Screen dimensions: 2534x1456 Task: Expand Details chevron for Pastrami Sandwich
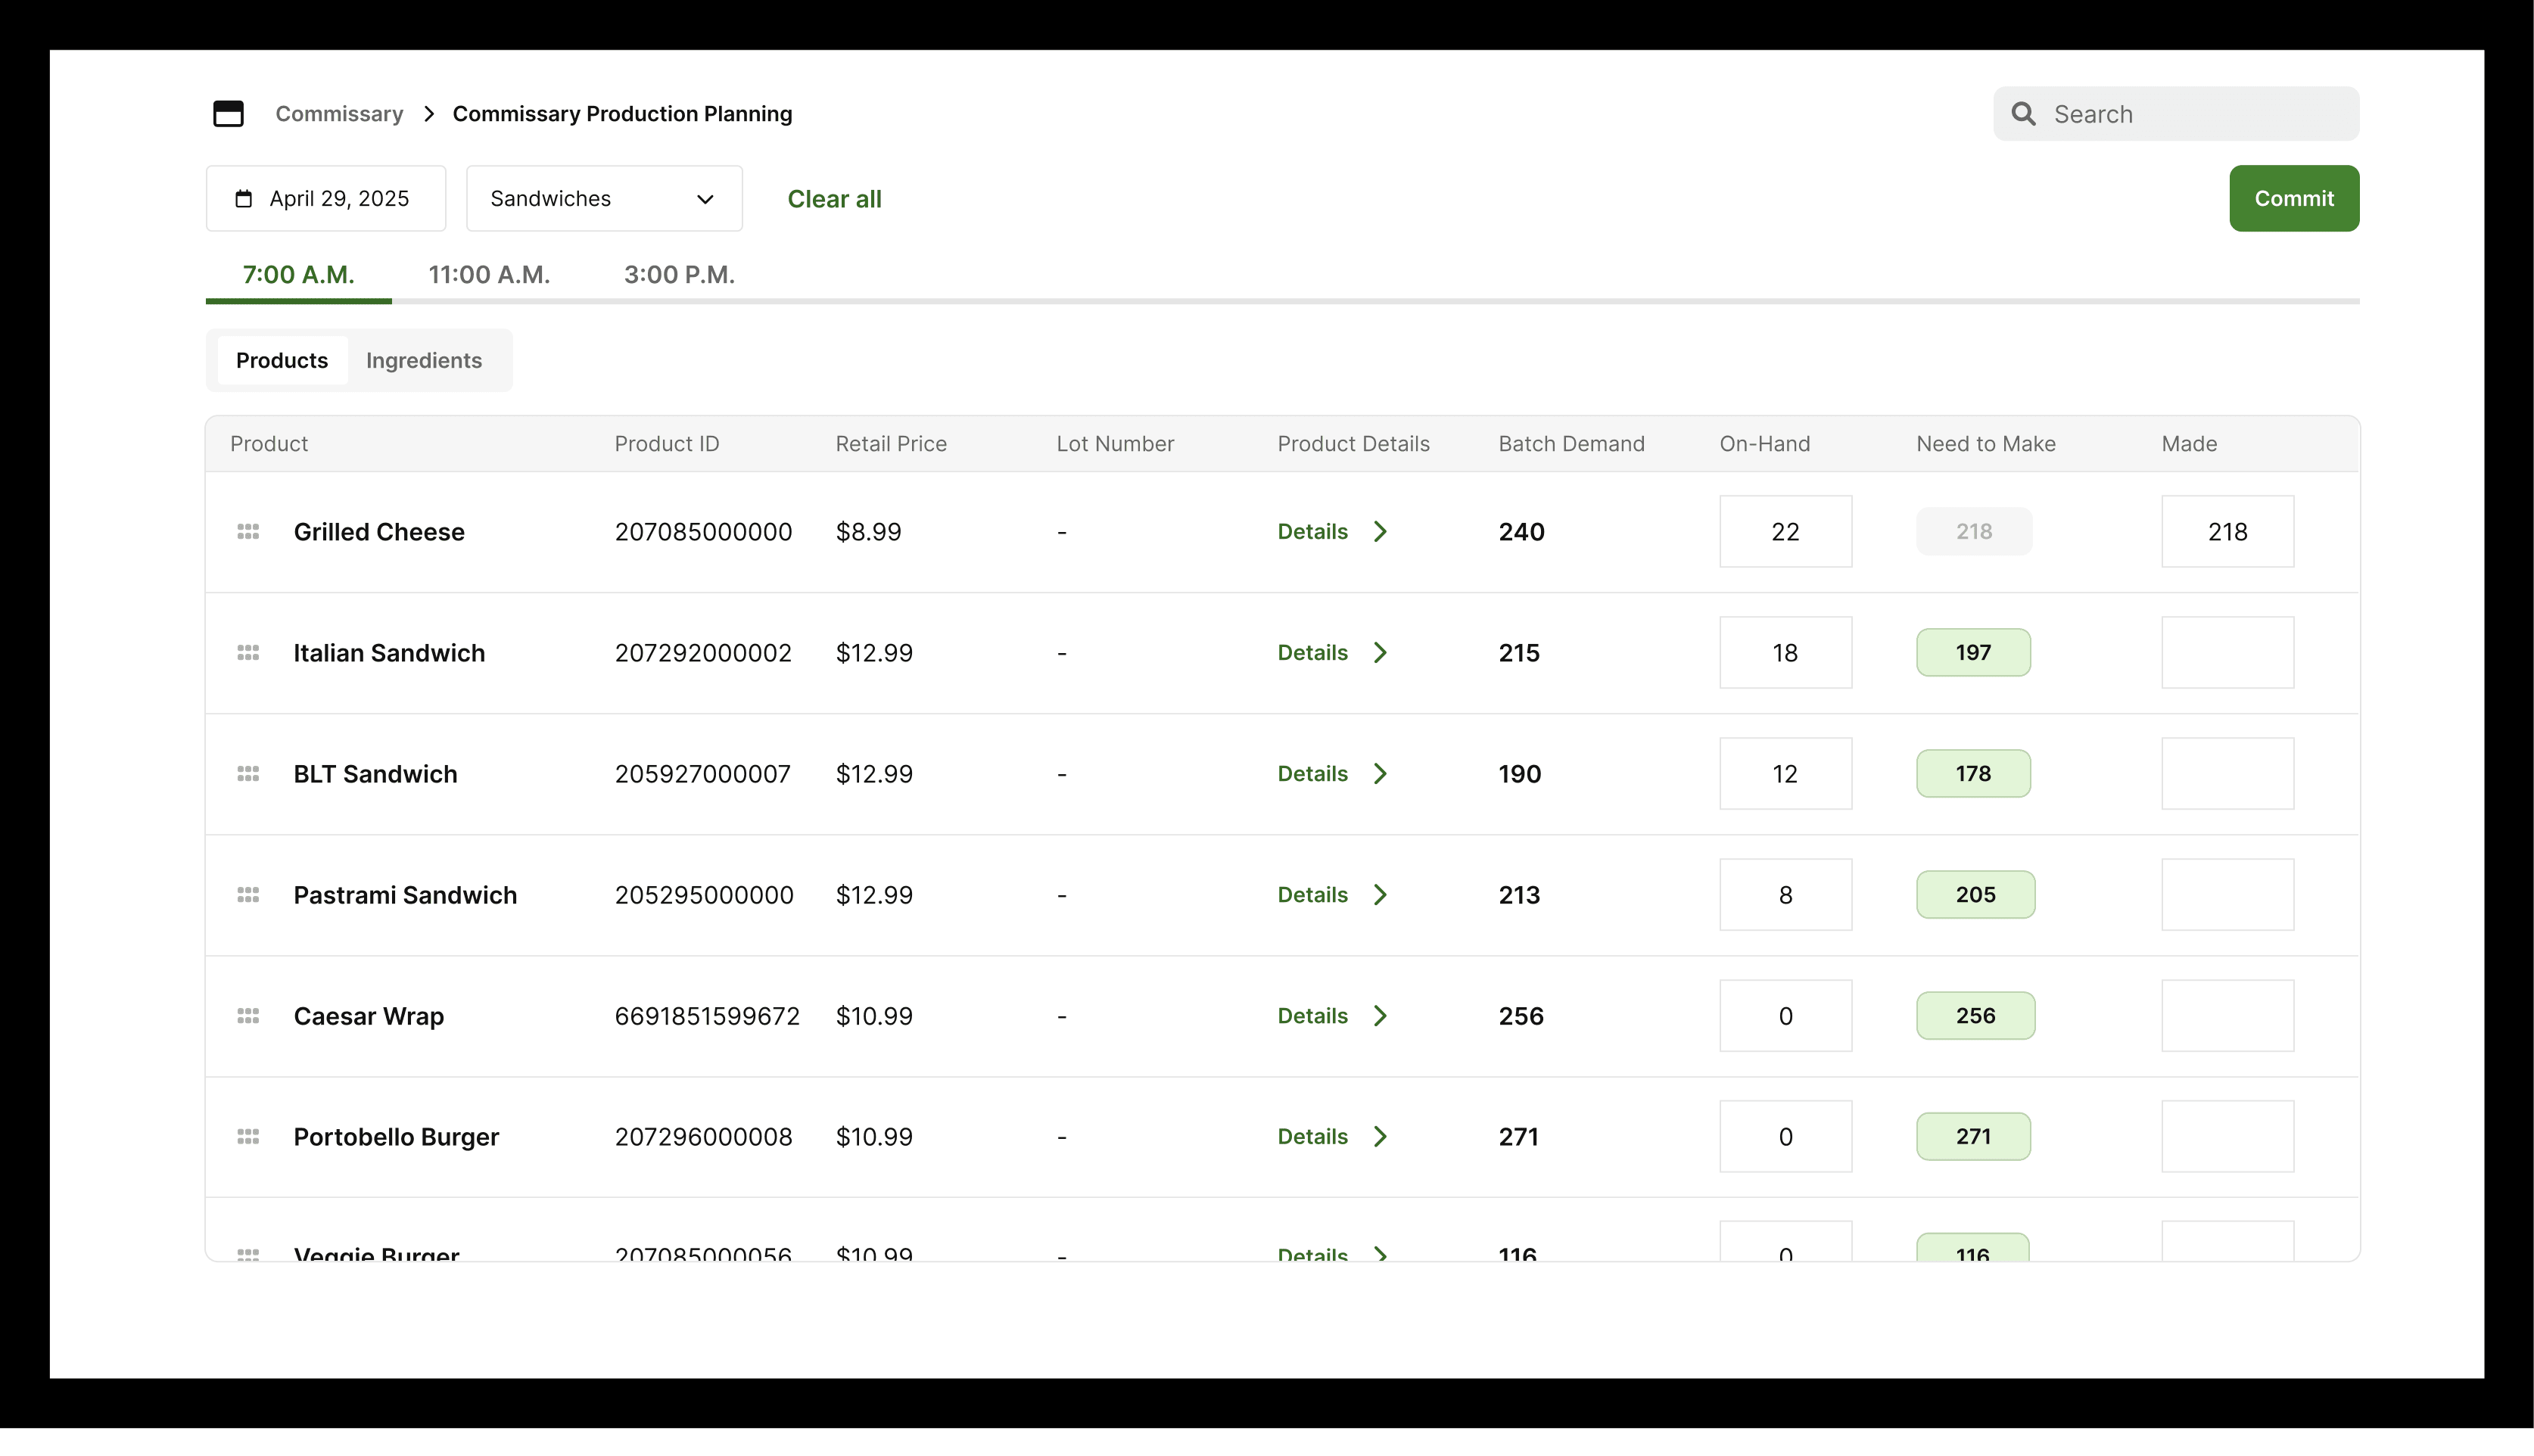[x=1380, y=895]
